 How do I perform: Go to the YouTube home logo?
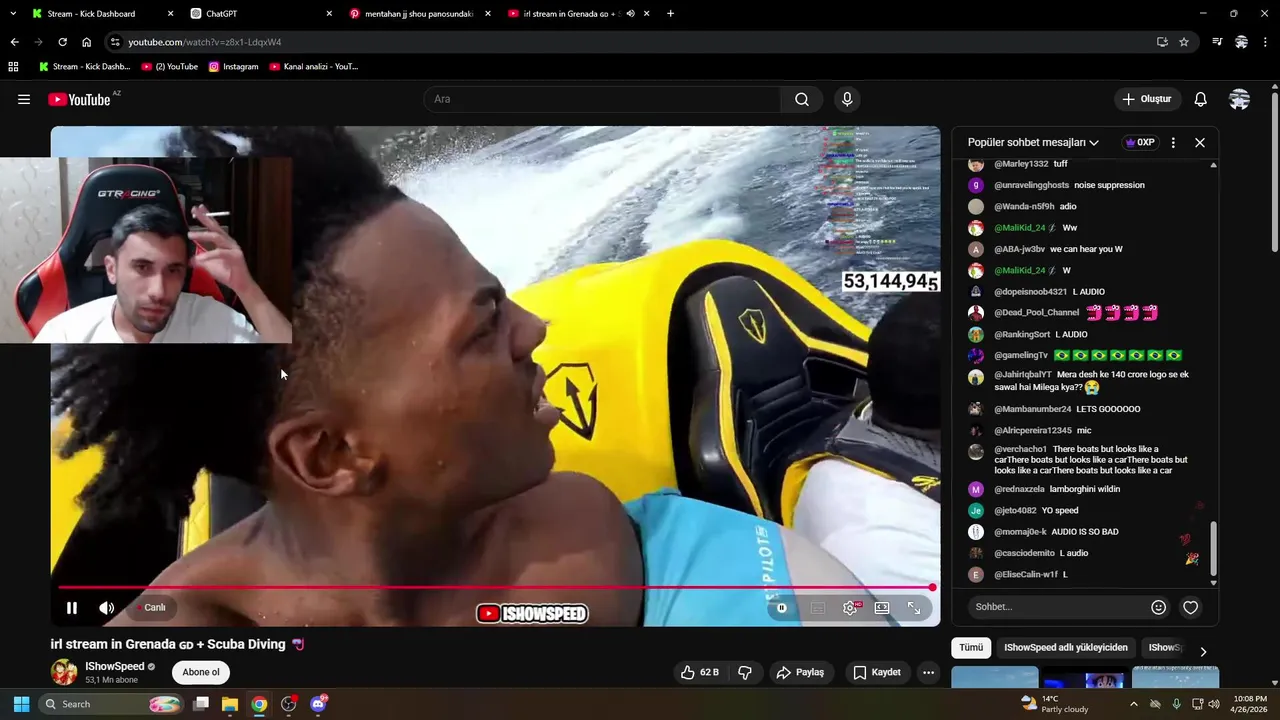tap(79, 99)
